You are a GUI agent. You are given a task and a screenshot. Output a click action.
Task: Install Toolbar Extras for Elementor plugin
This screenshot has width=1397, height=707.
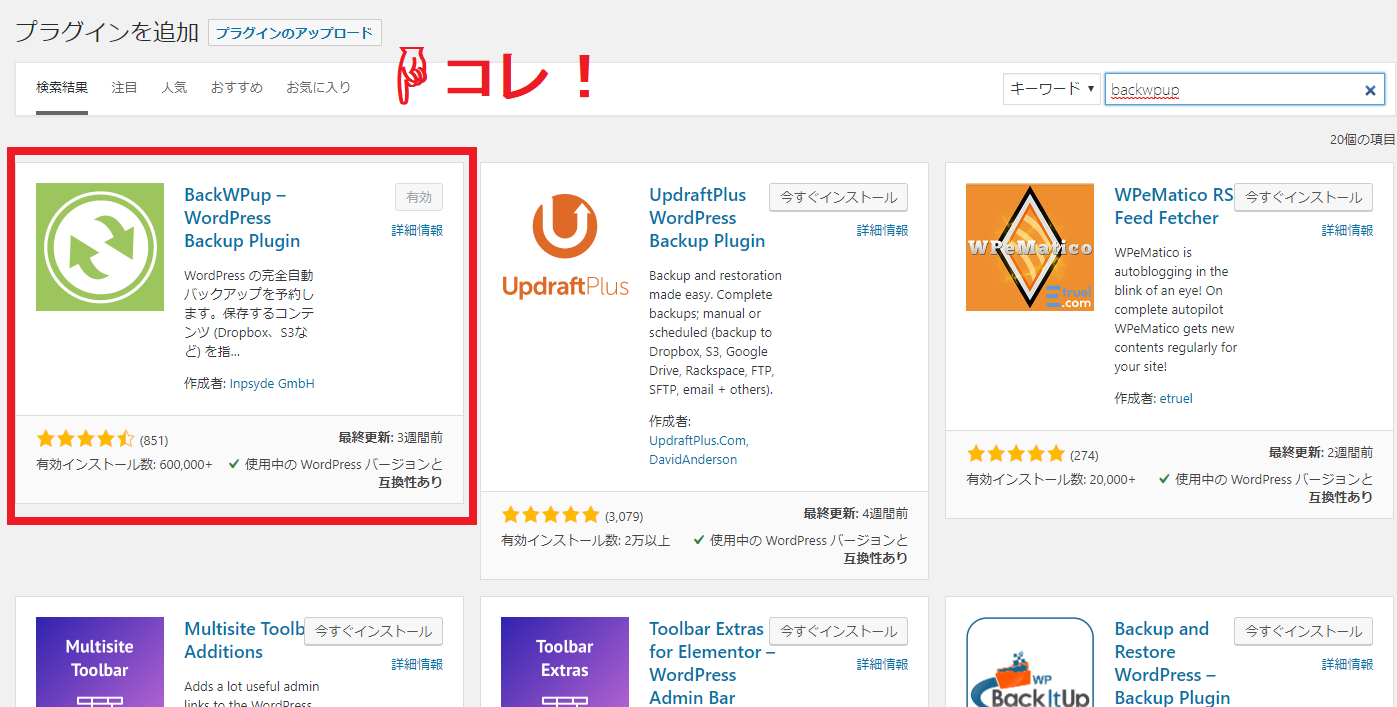click(x=838, y=631)
